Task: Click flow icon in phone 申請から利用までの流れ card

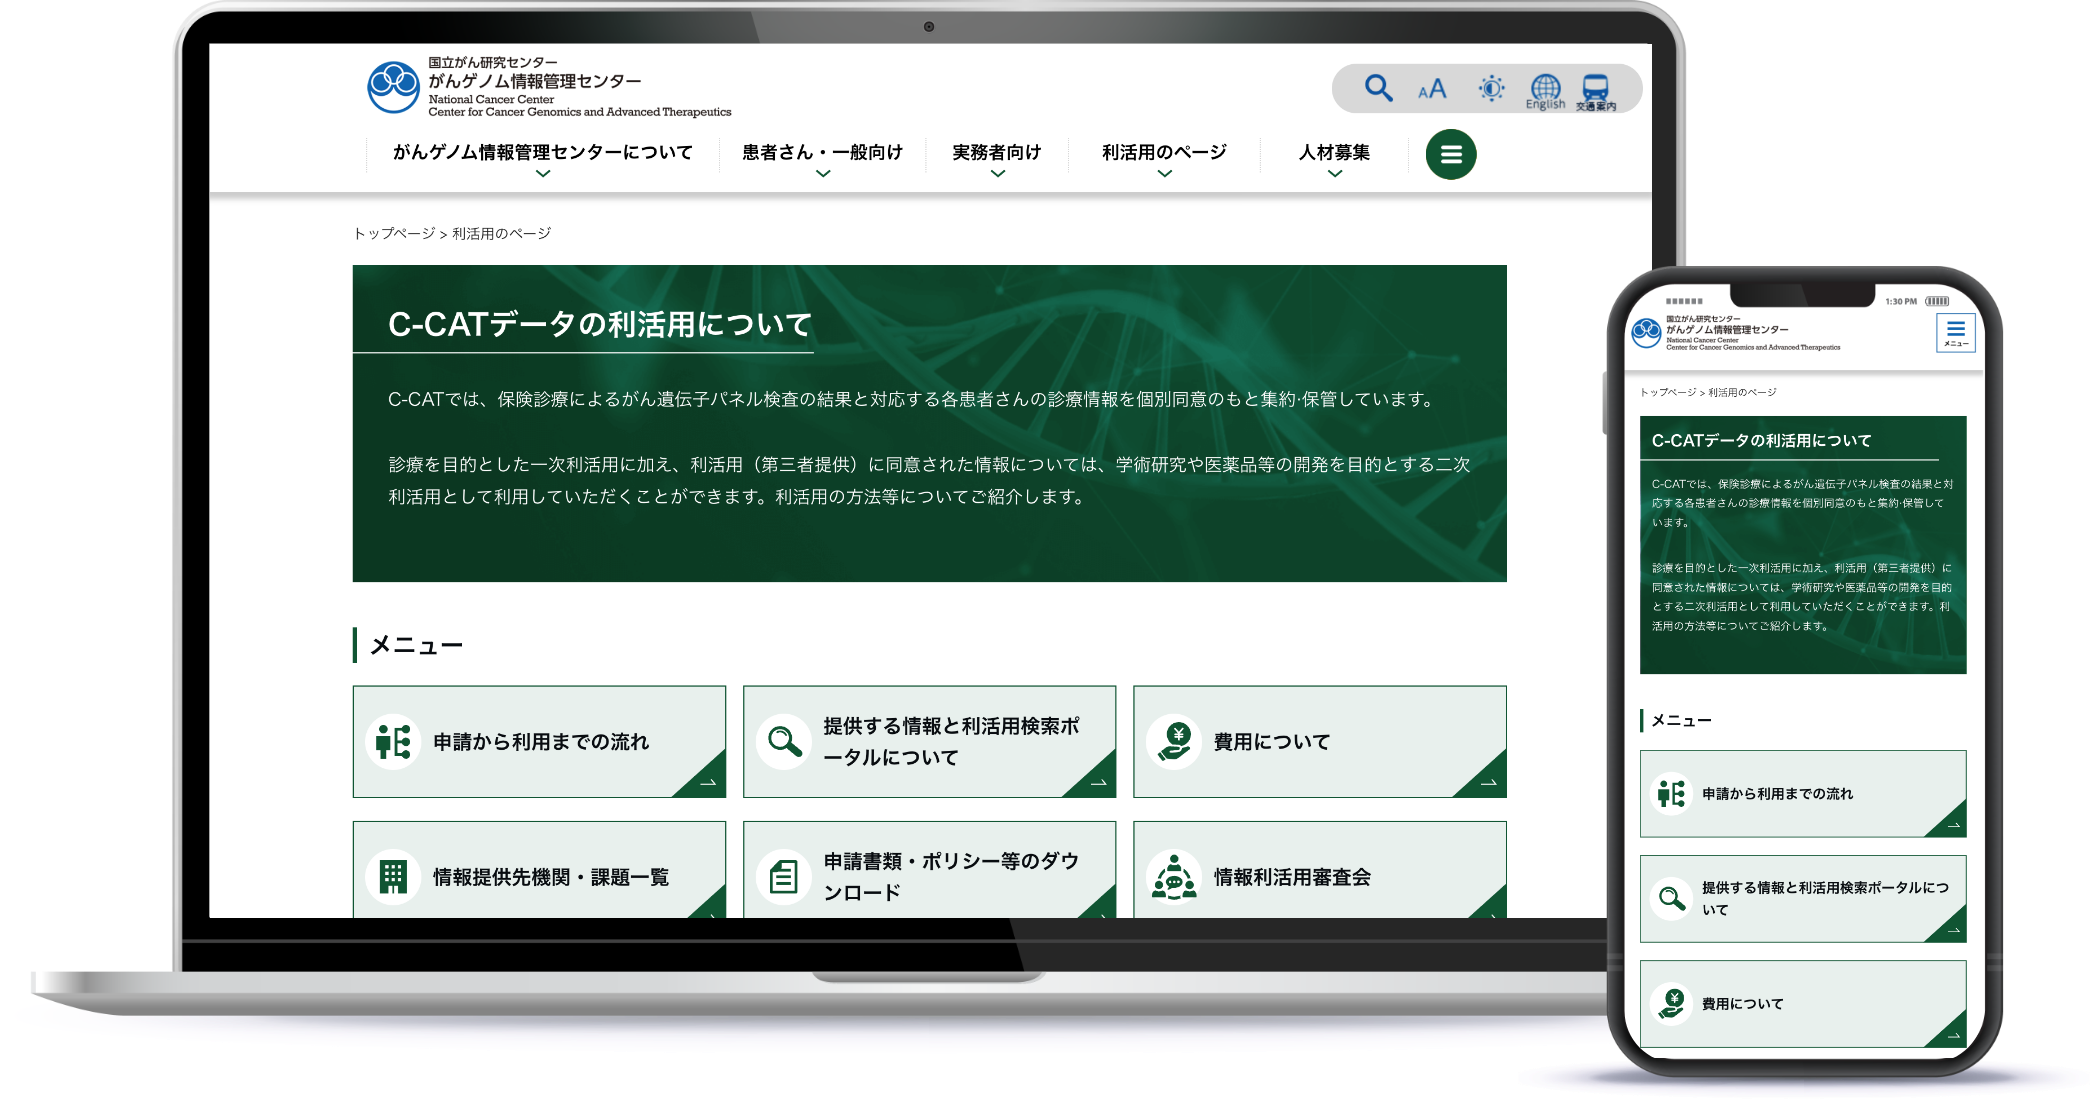Action: click(x=1671, y=793)
